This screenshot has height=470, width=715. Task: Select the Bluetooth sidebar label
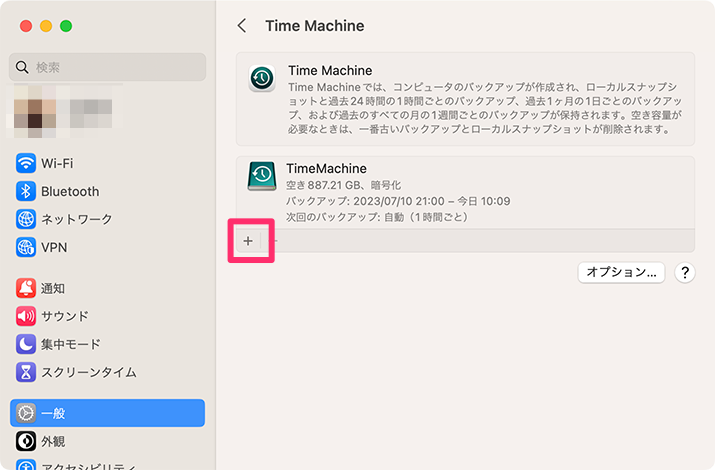(70, 191)
